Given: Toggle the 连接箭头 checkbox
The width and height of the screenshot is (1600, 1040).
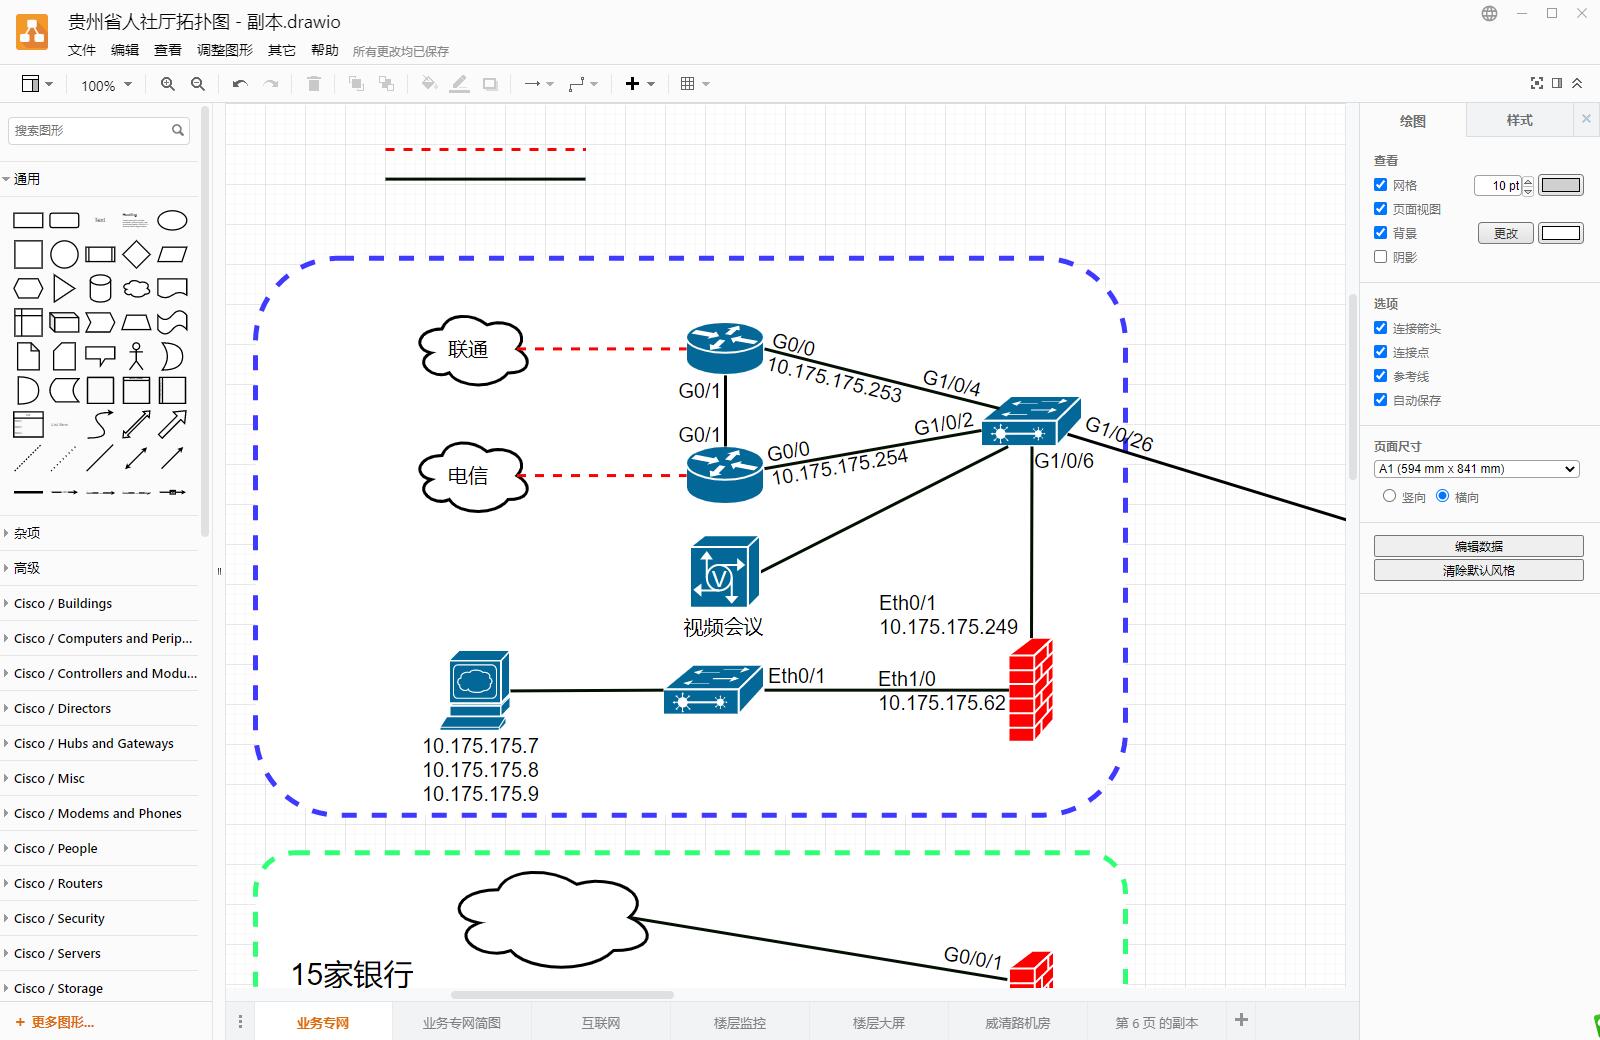Looking at the screenshot, I should click(x=1381, y=328).
